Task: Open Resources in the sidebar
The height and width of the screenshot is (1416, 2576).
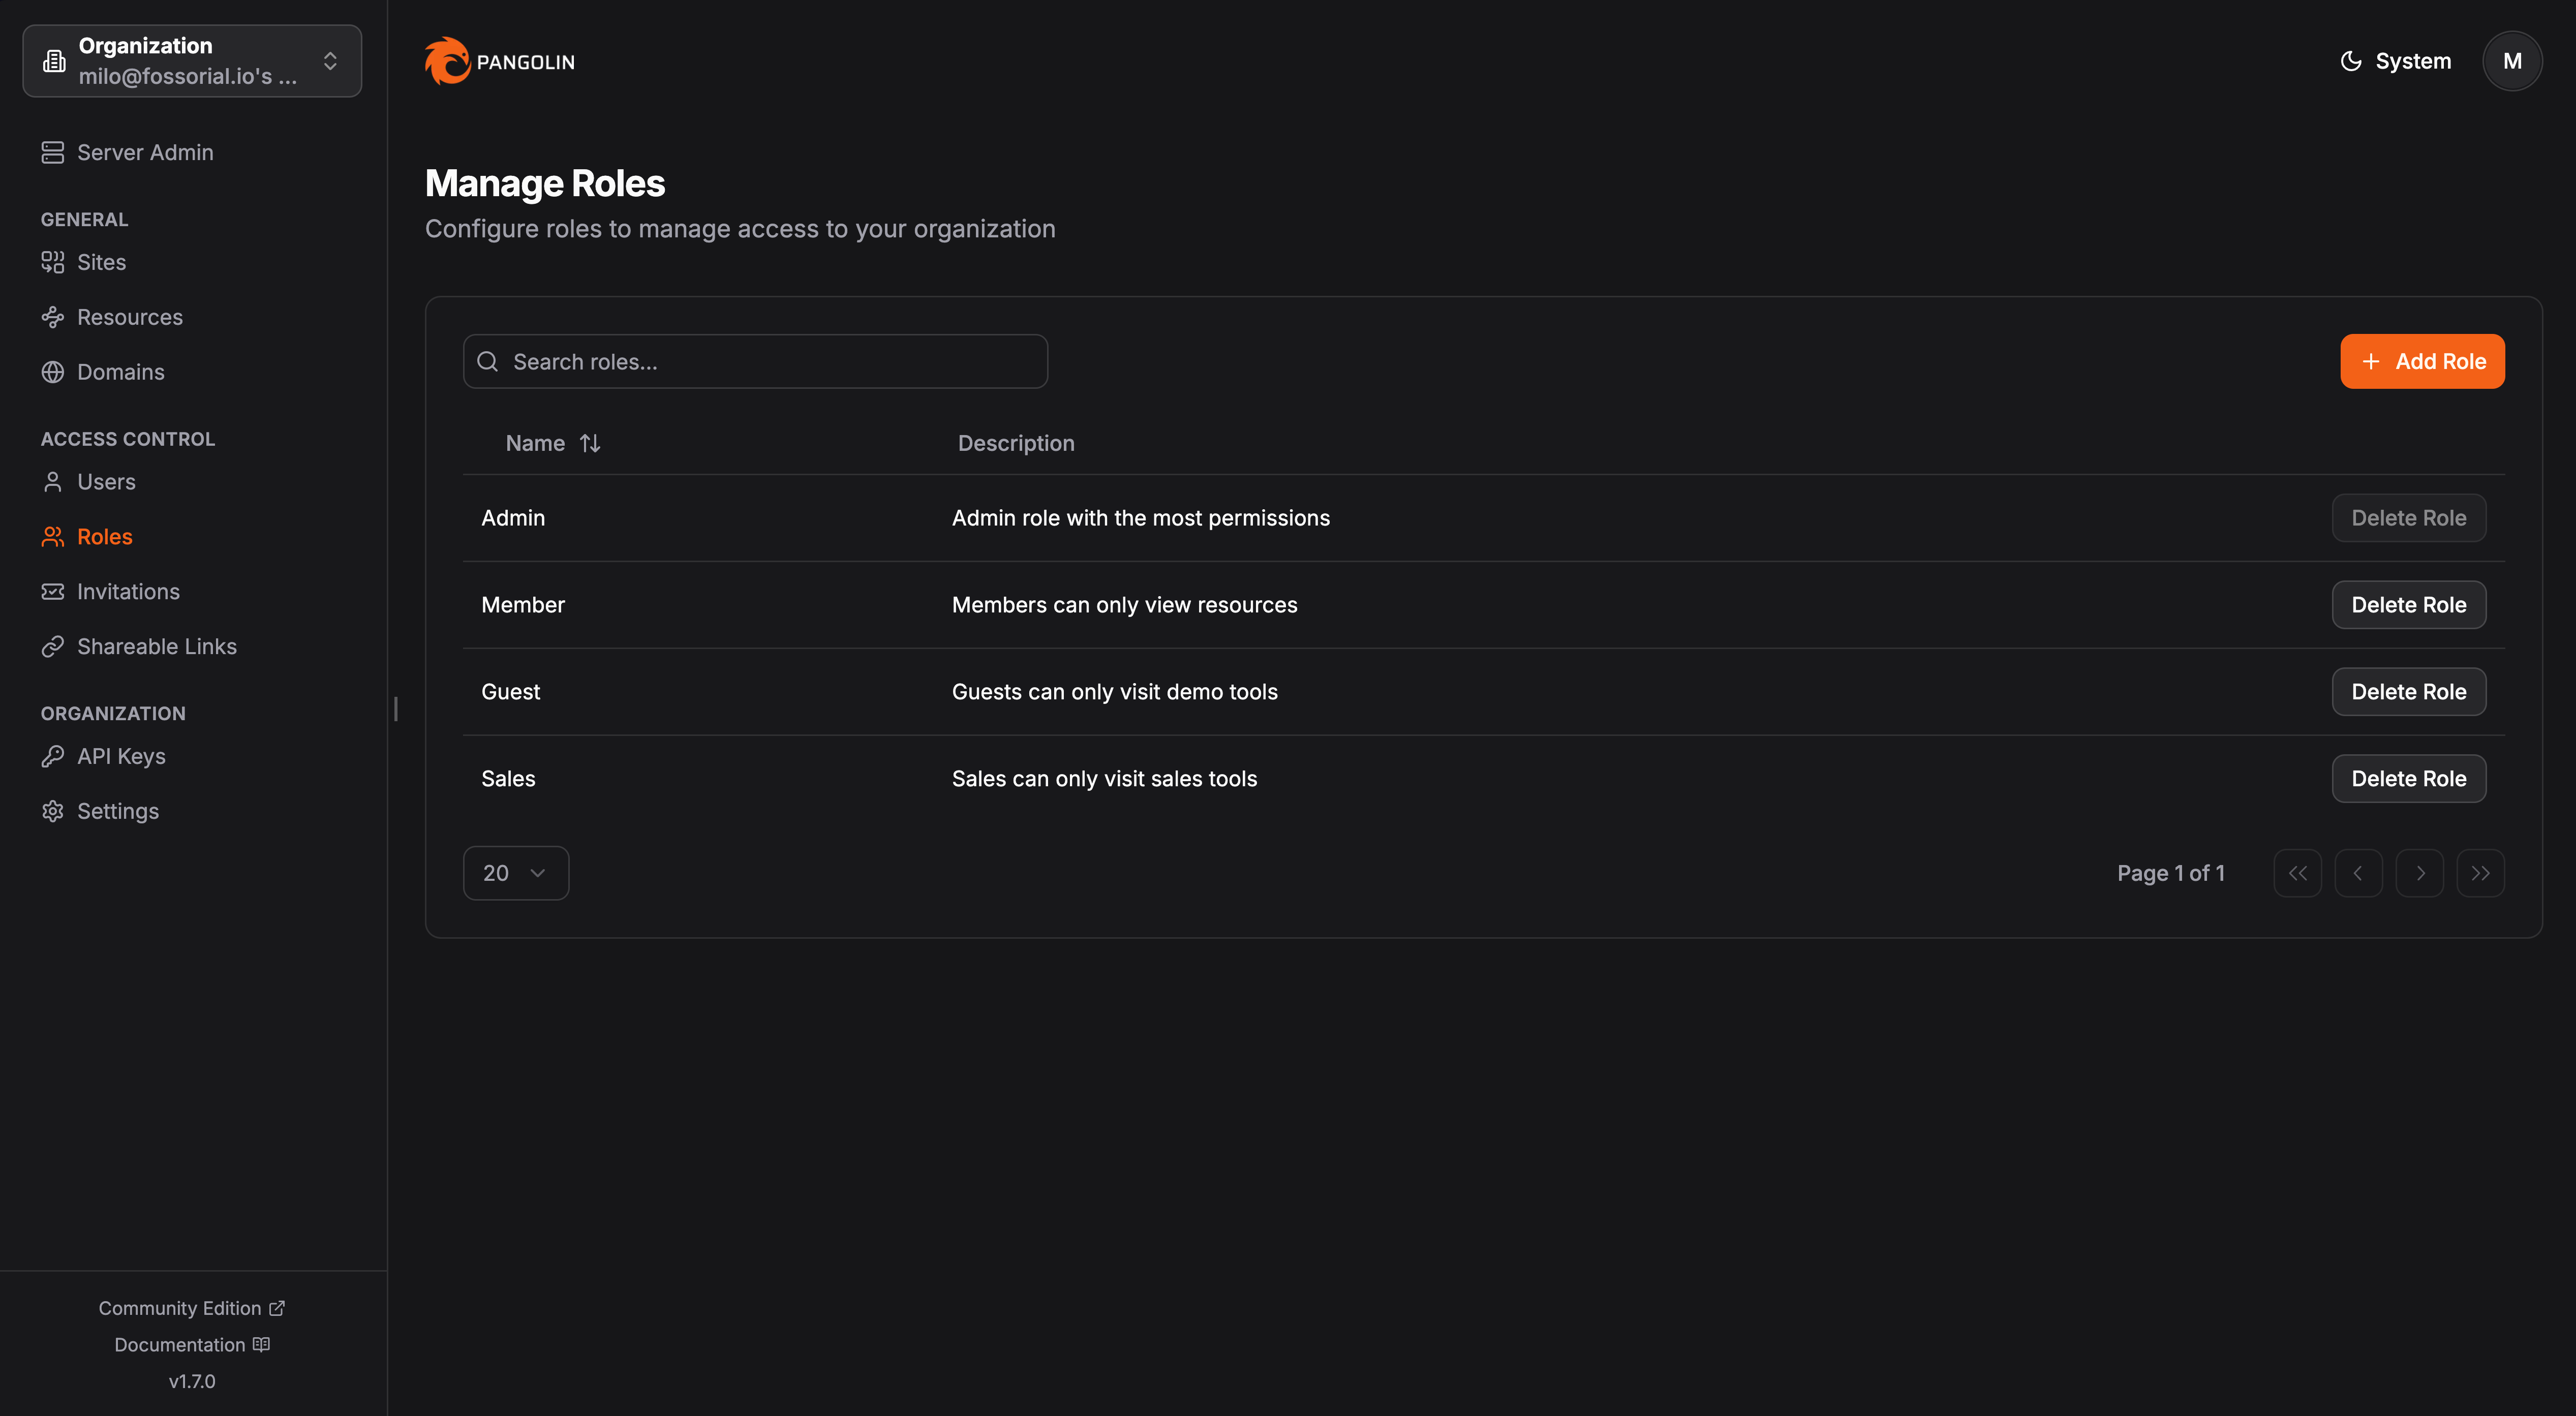Action: [129, 317]
